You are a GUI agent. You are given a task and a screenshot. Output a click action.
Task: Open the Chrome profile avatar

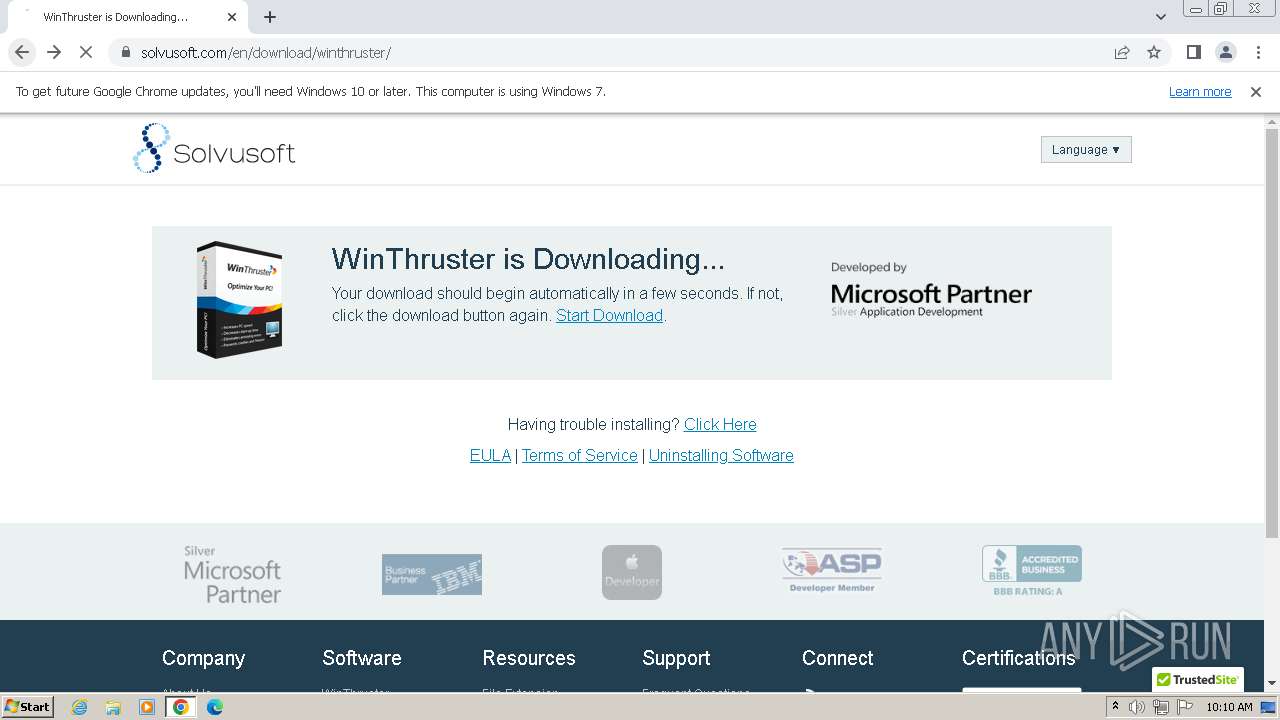pos(1225,52)
